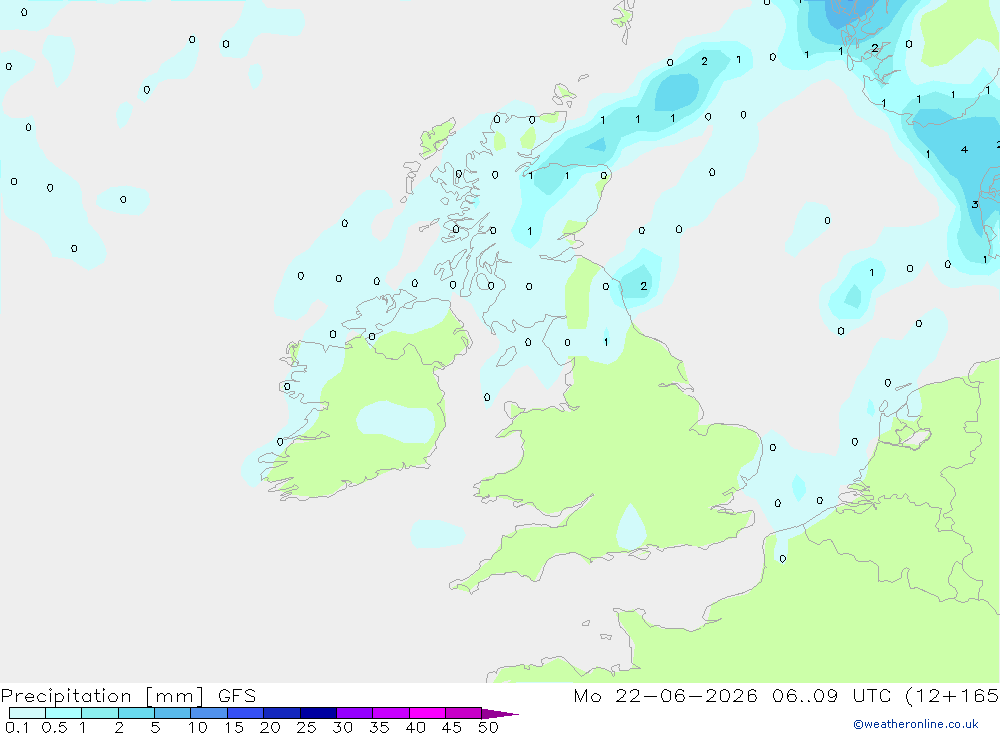Choose the 25–30 mm navy legend swatch
This screenshot has height=733, width=1000.
point(318,713)
